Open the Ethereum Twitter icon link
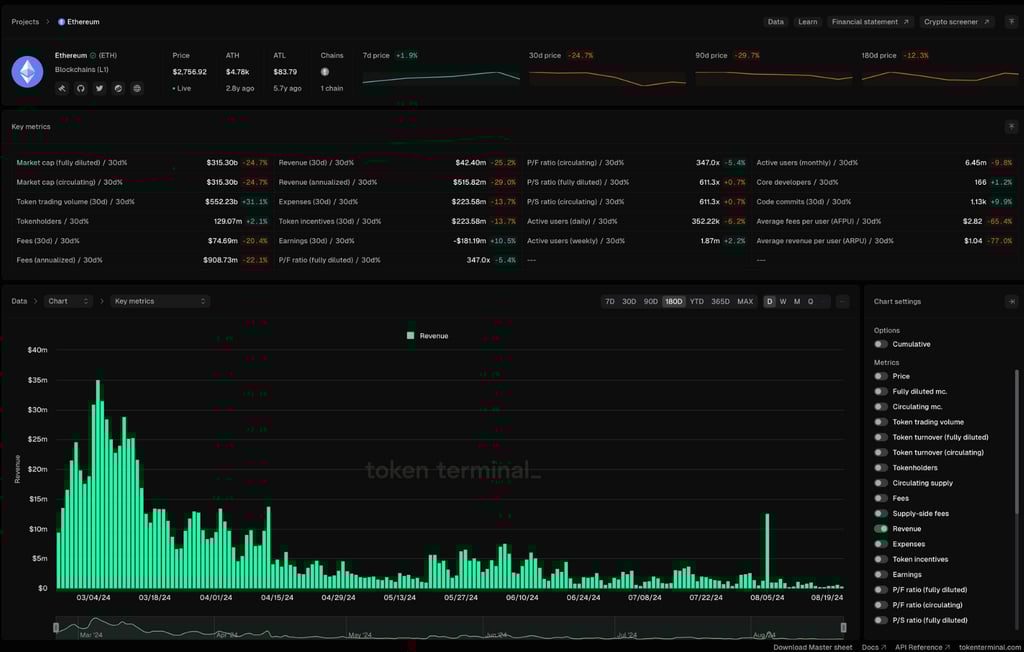This screenshot has width=1024, height=652. tap(99, 88)
